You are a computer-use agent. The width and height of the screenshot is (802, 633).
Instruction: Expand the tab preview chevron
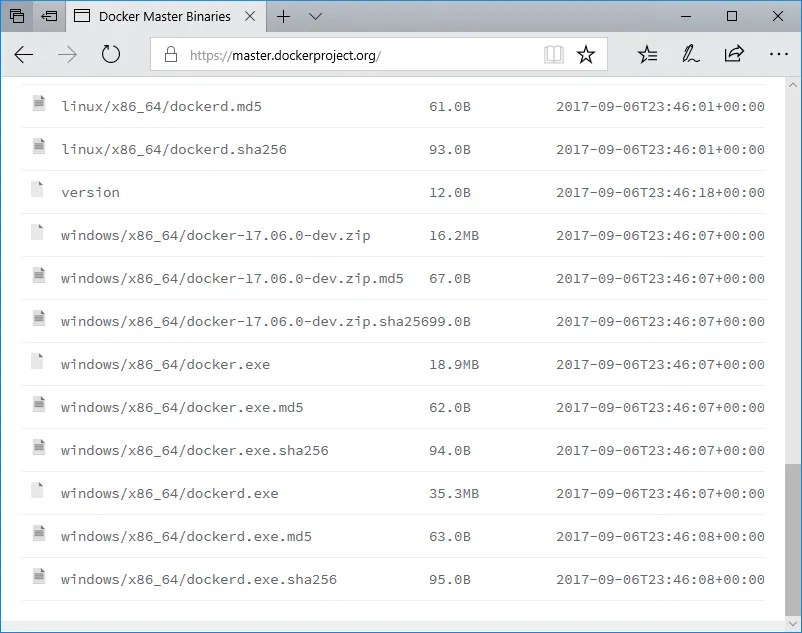coord(316,16)
